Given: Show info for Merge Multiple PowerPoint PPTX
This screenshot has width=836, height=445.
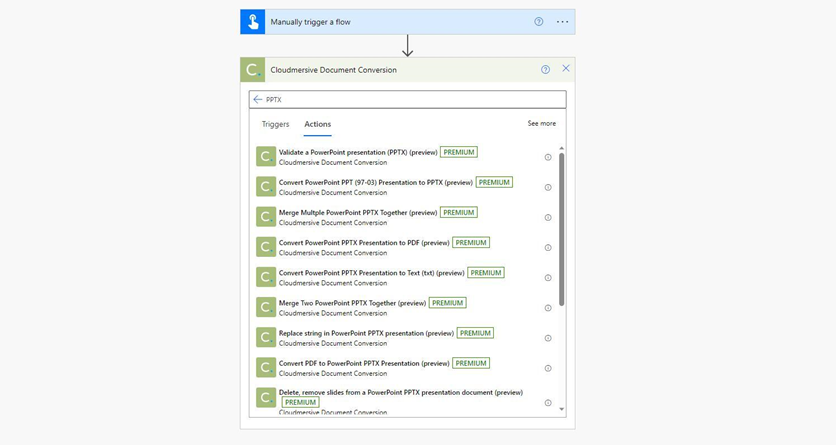Looking at the screenshot, I should (548, 218).
